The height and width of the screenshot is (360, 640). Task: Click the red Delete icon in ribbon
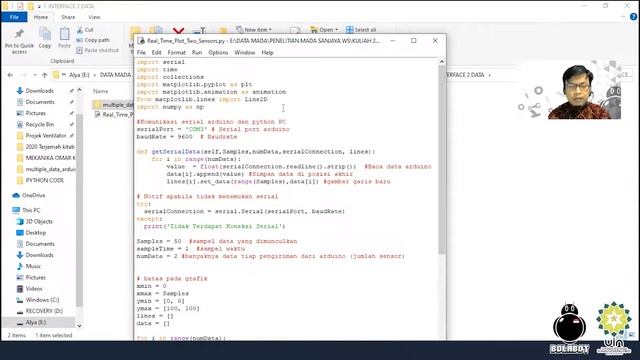178,30
